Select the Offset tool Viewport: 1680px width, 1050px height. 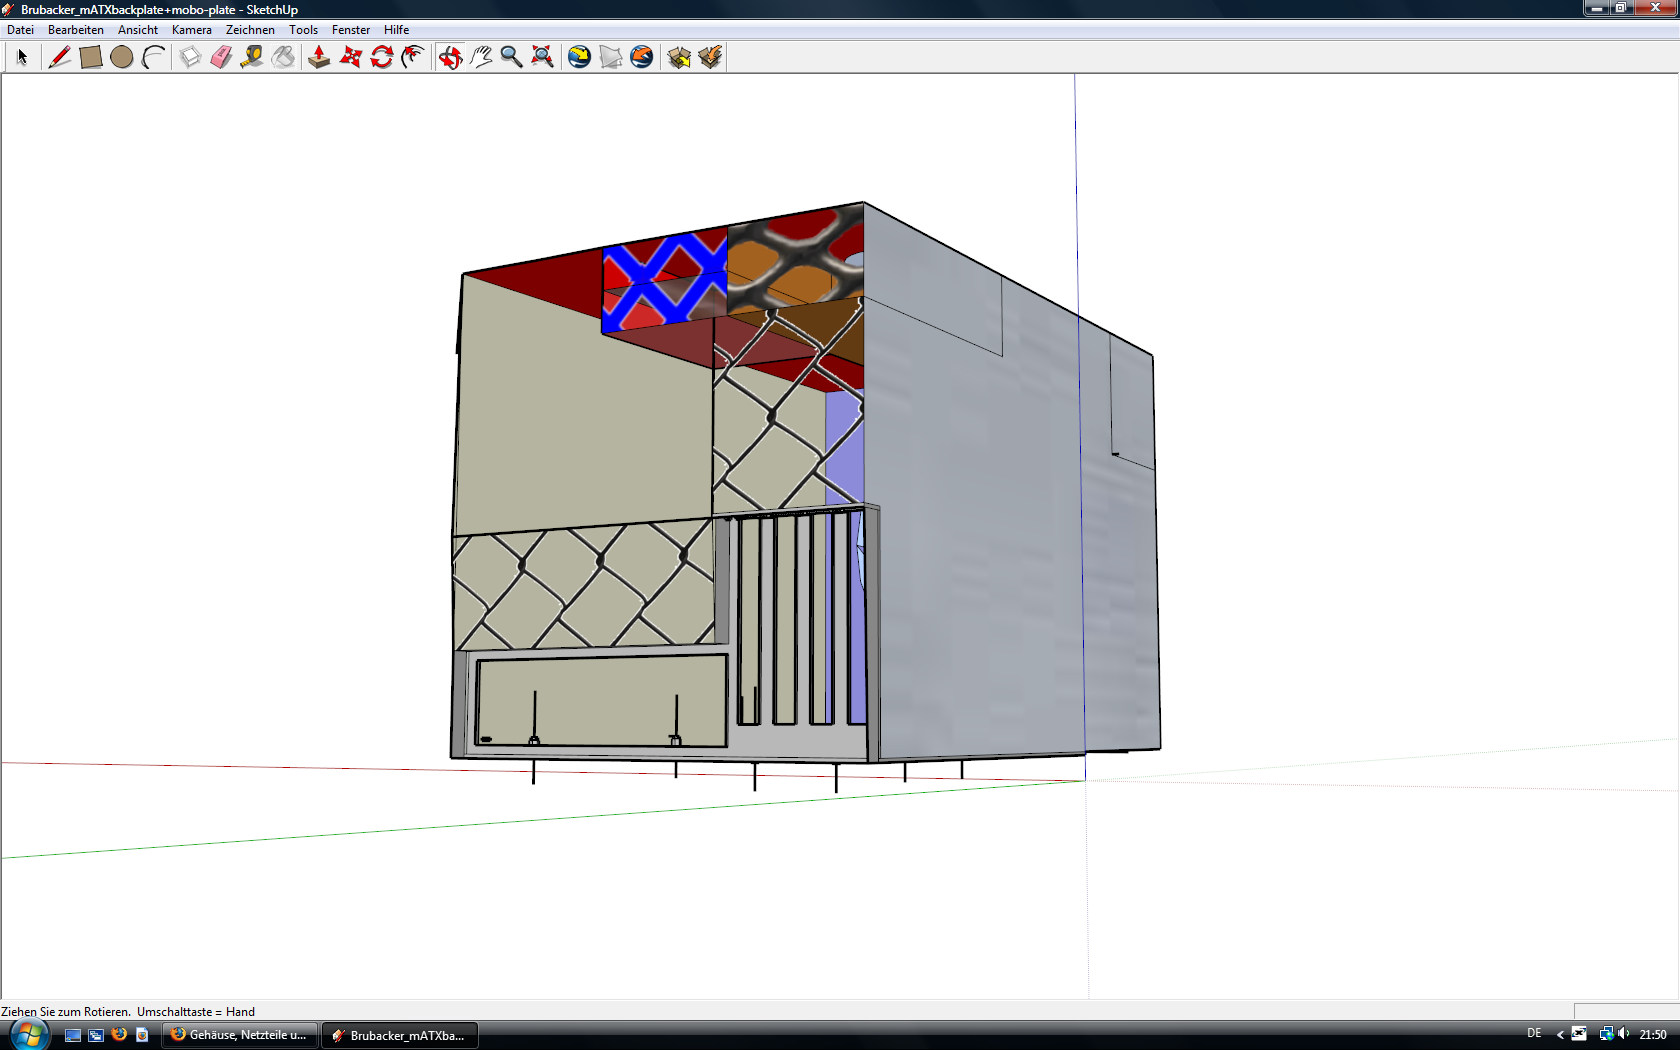click(412, 57)
